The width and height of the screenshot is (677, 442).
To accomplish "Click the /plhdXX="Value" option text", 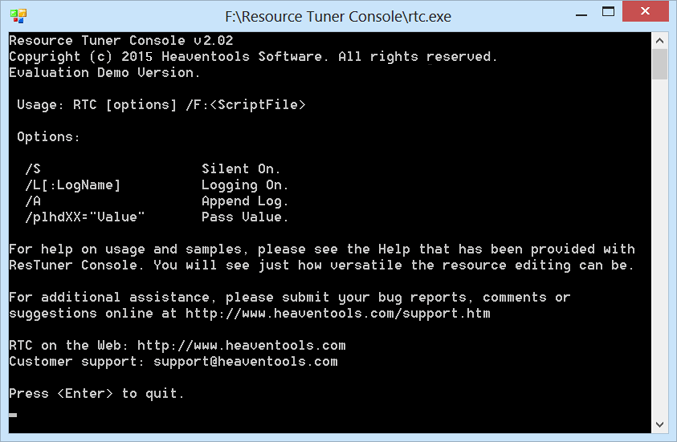I will (85, 217).
